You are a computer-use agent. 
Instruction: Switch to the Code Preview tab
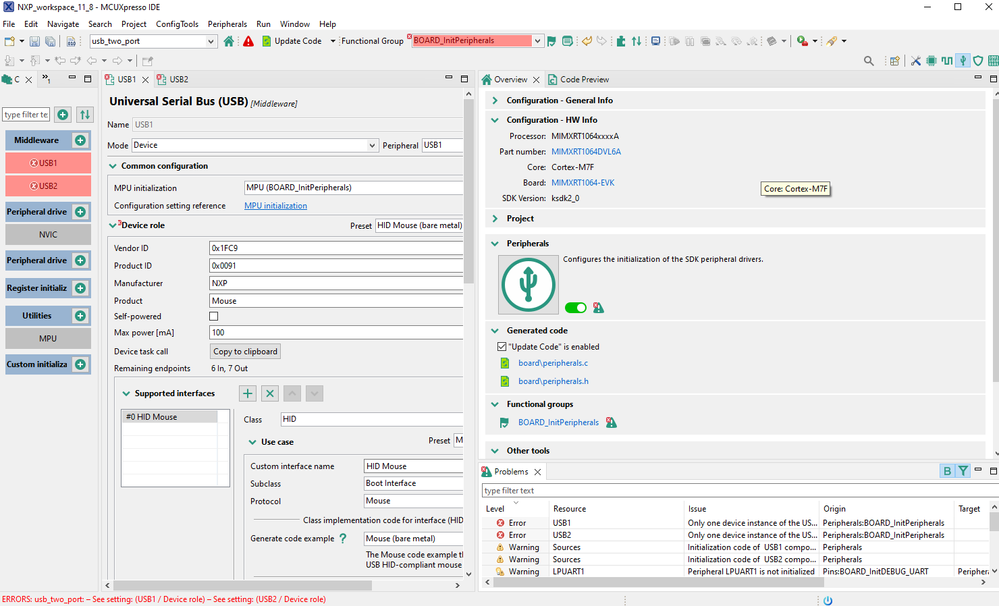coord(579,80)
